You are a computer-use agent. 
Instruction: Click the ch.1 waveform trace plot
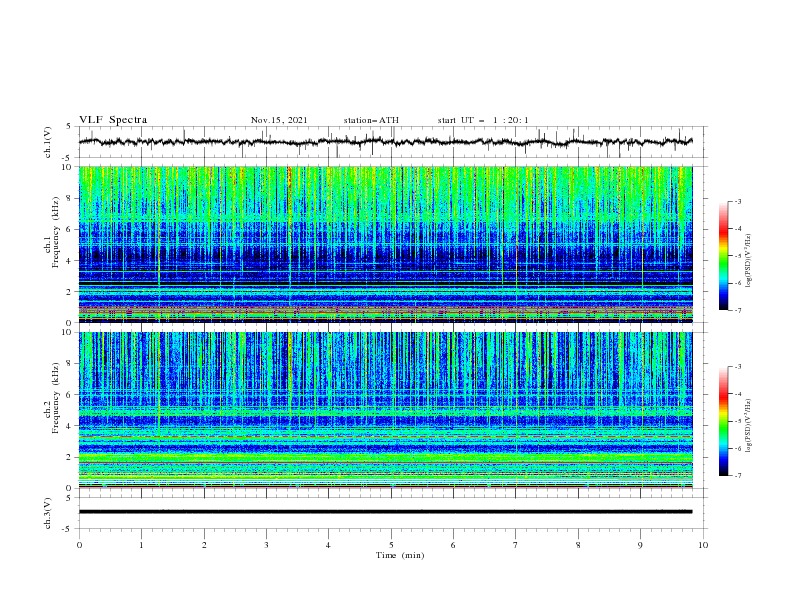pyautogui.click(x=393, y=142)
